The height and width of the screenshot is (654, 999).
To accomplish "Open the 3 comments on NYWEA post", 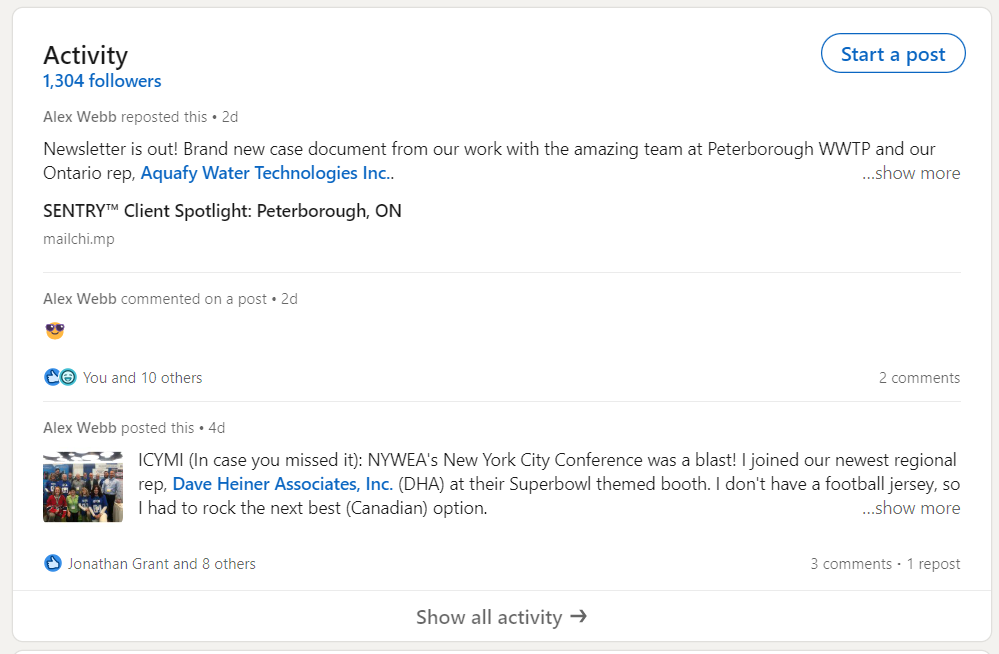I will (x=851, y=564).
